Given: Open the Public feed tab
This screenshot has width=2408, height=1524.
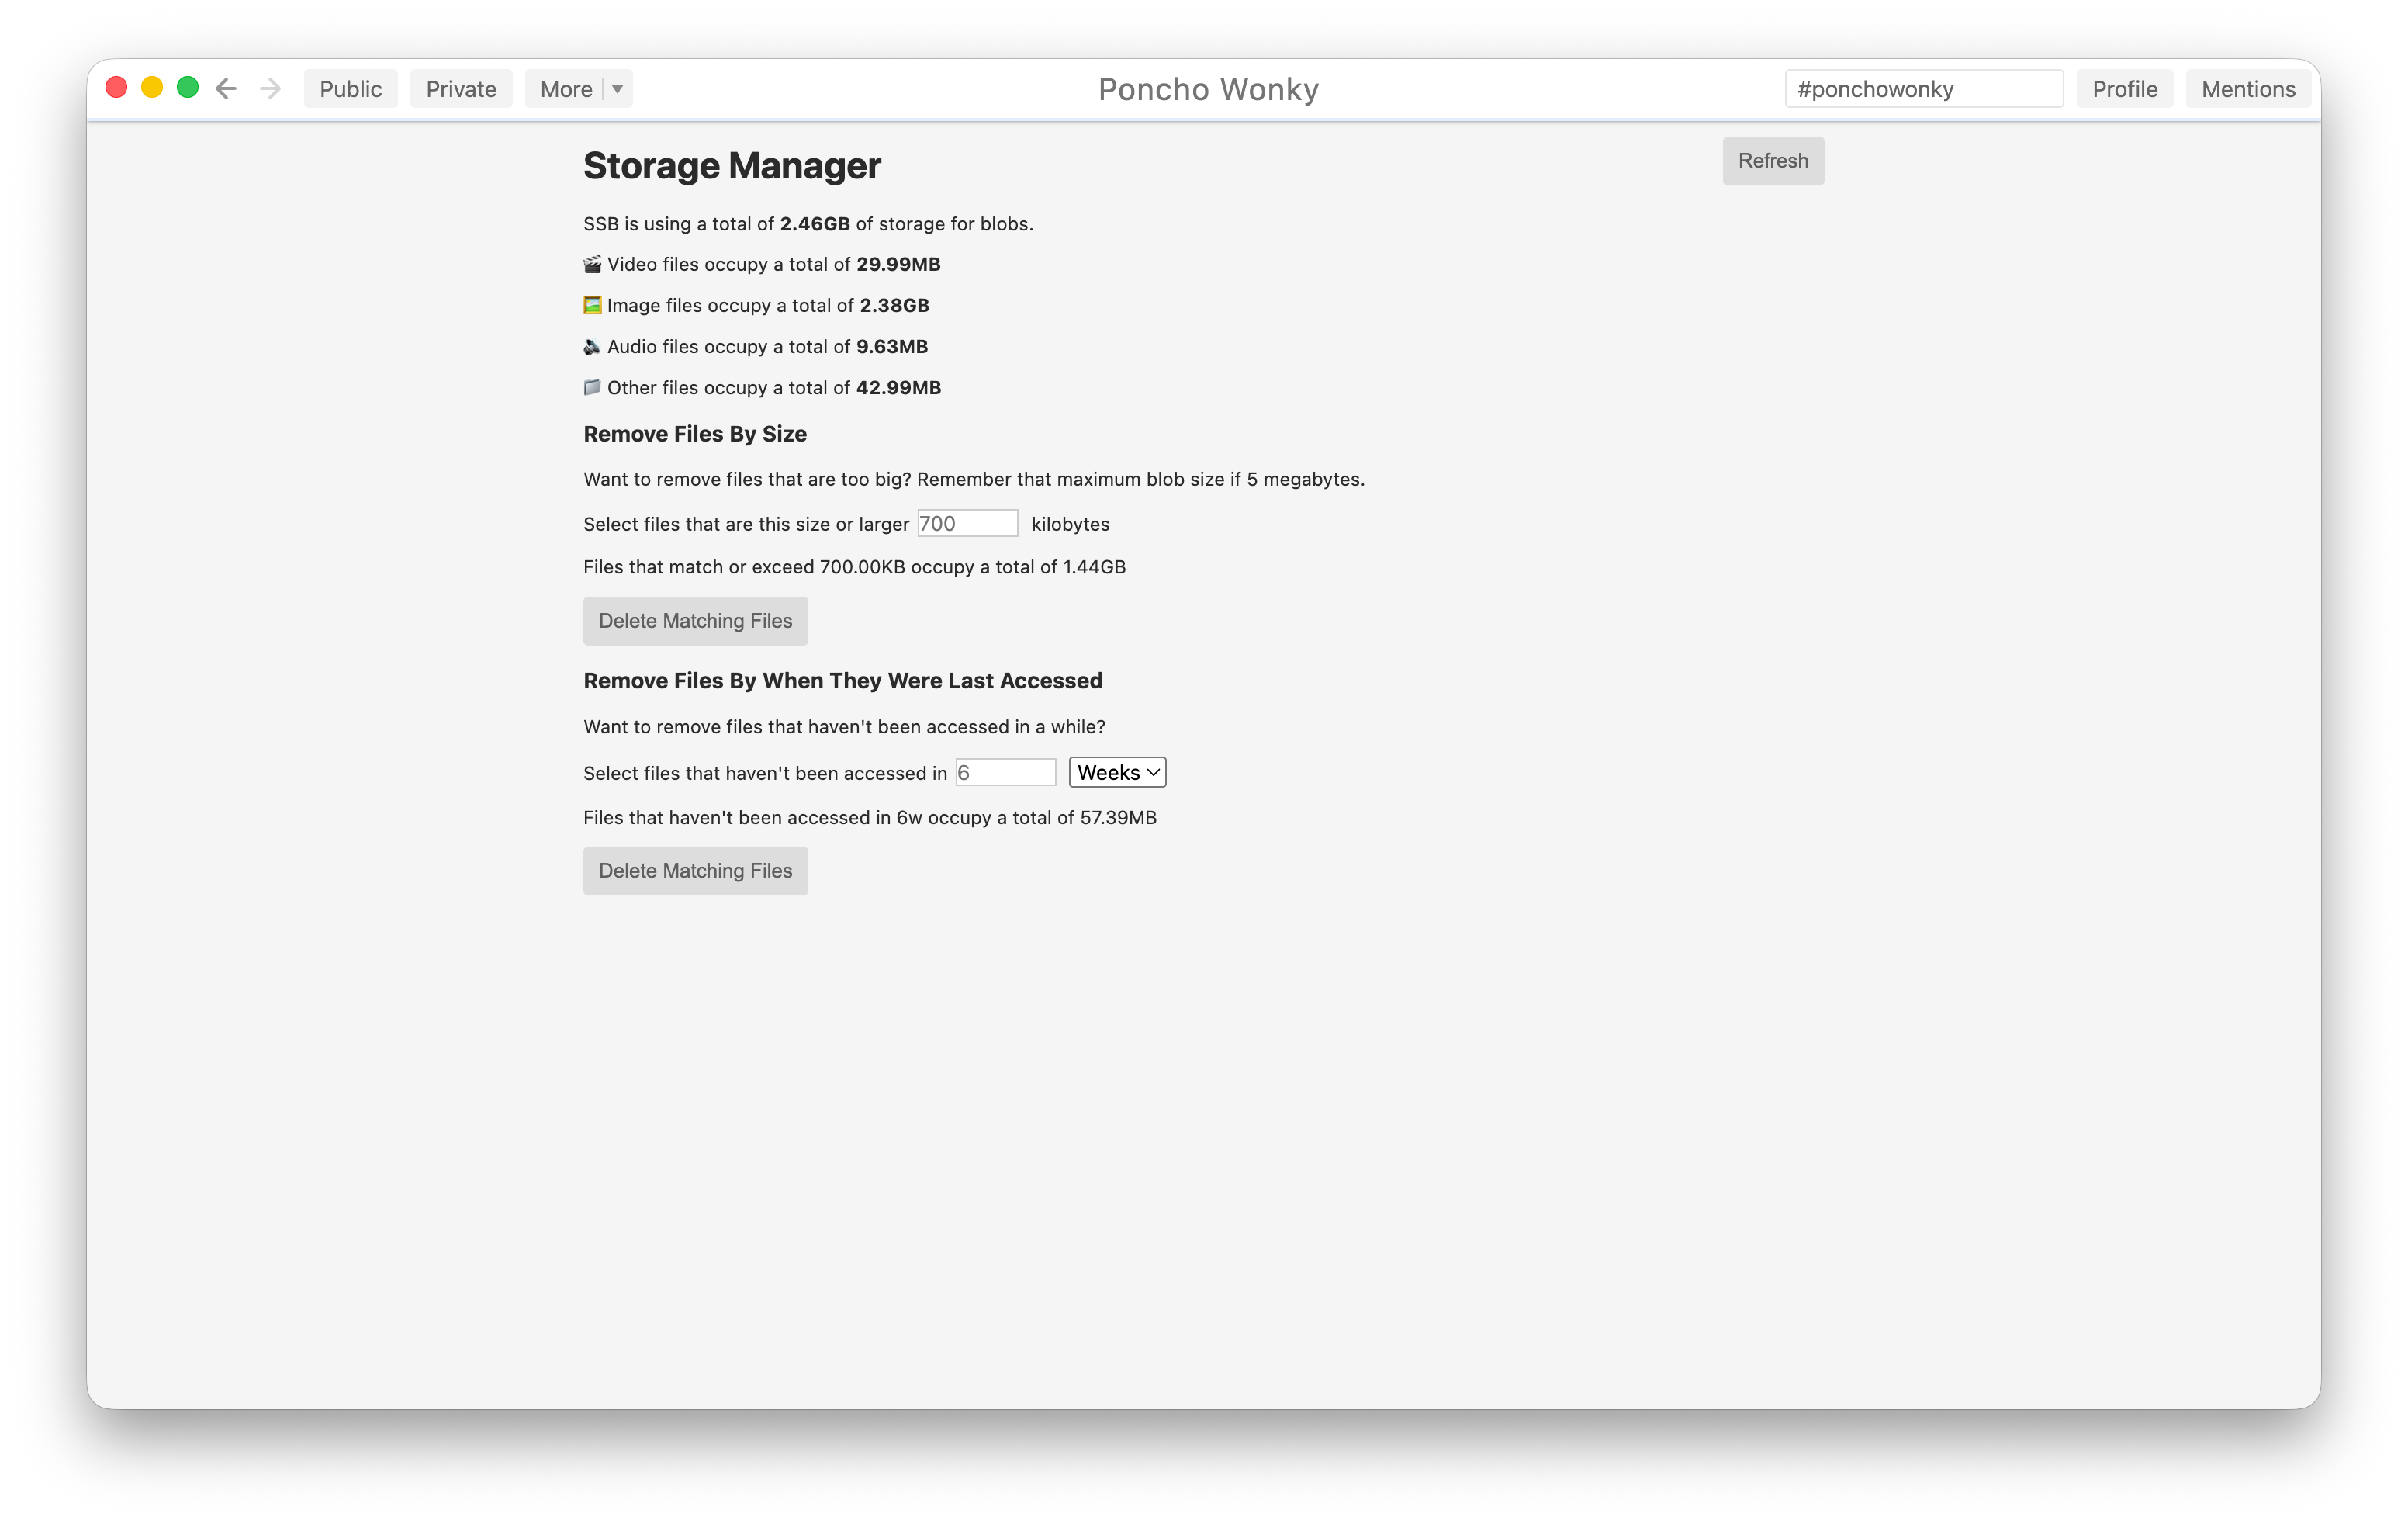Looking at the screenshot, I should click(350, 89).
